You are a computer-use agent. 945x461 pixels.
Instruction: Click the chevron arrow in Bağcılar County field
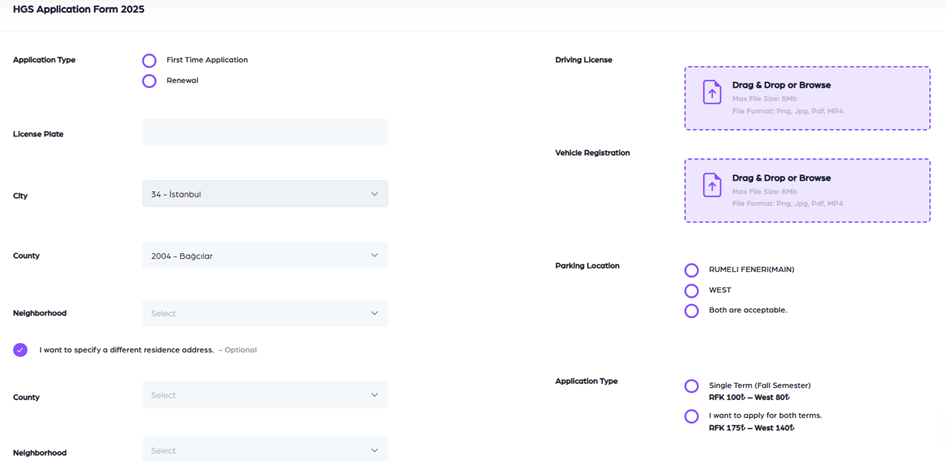tap(374, 256)
